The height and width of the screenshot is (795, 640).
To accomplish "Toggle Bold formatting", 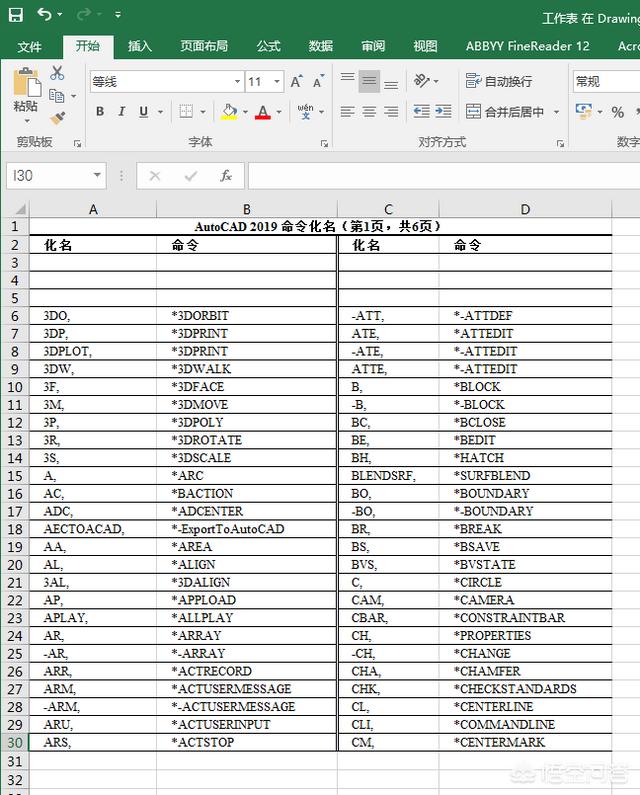I will click(x=100, y=112).
